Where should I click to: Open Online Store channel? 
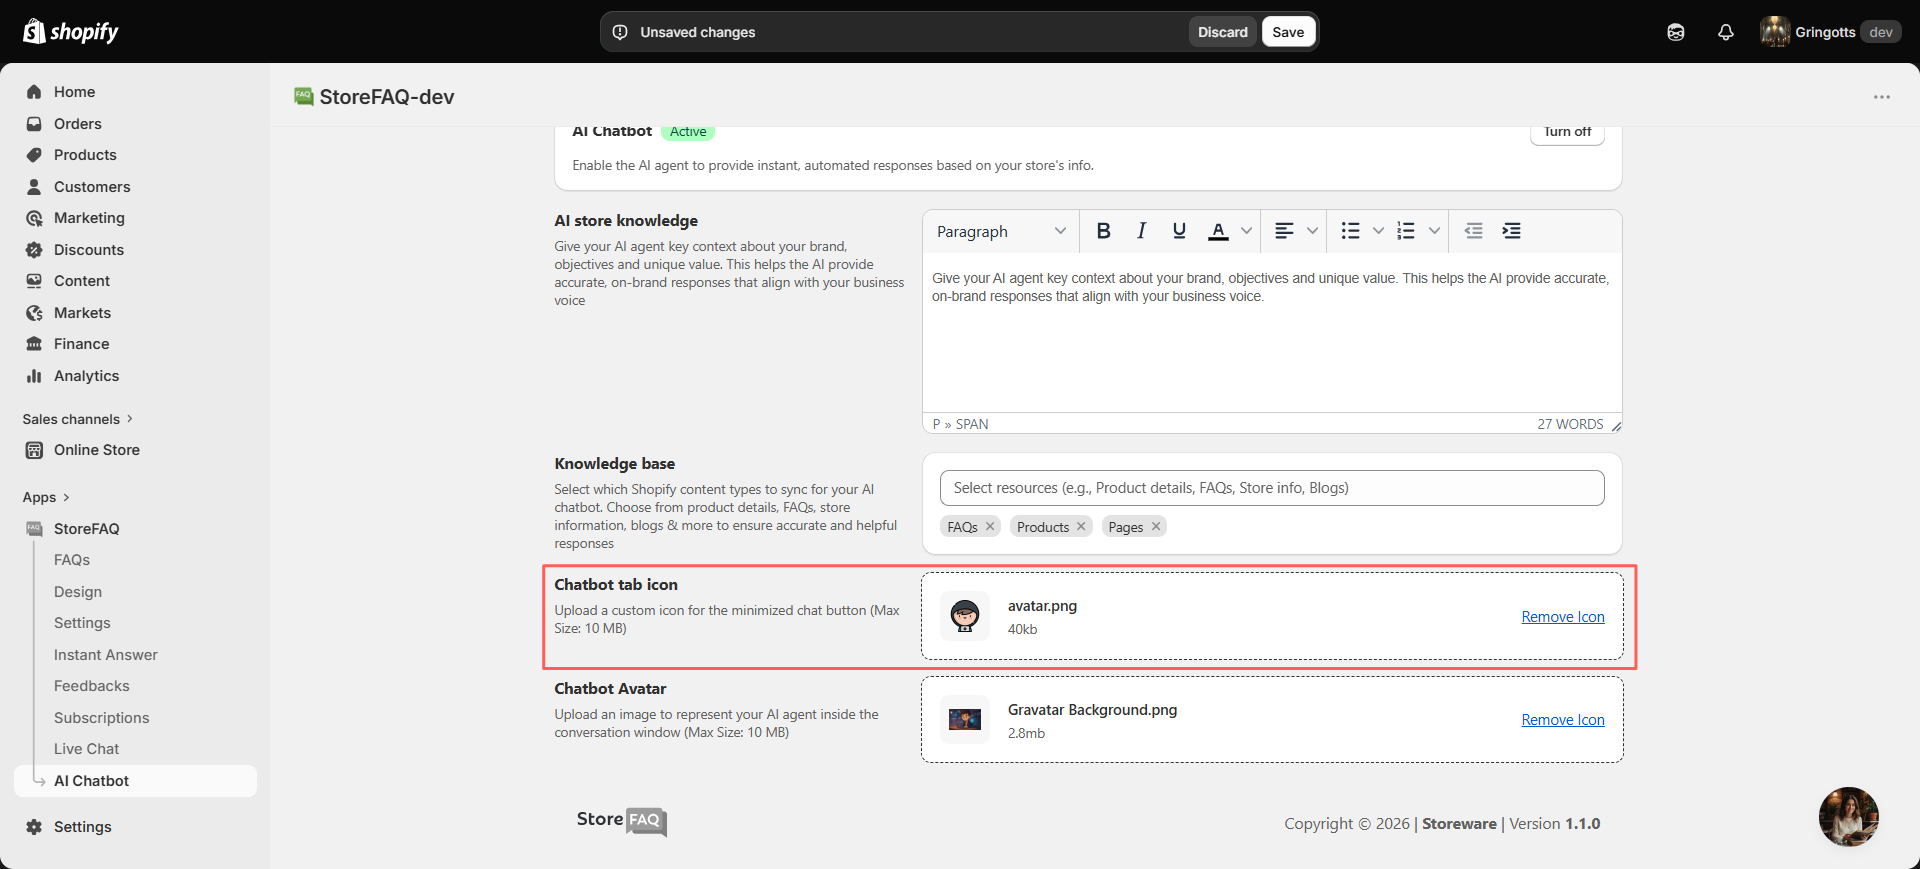135,450
